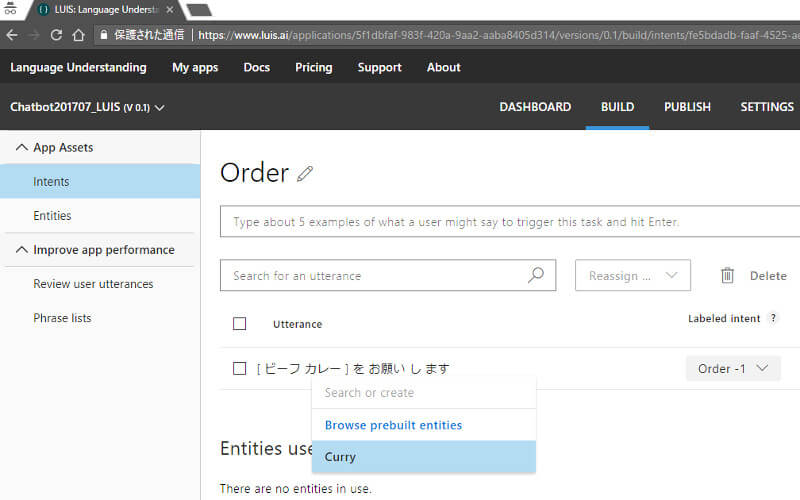The width and height of the screenshot is (800, 500).
Task: Click the Labeled intent column header
Action: (x=724, y=318)
